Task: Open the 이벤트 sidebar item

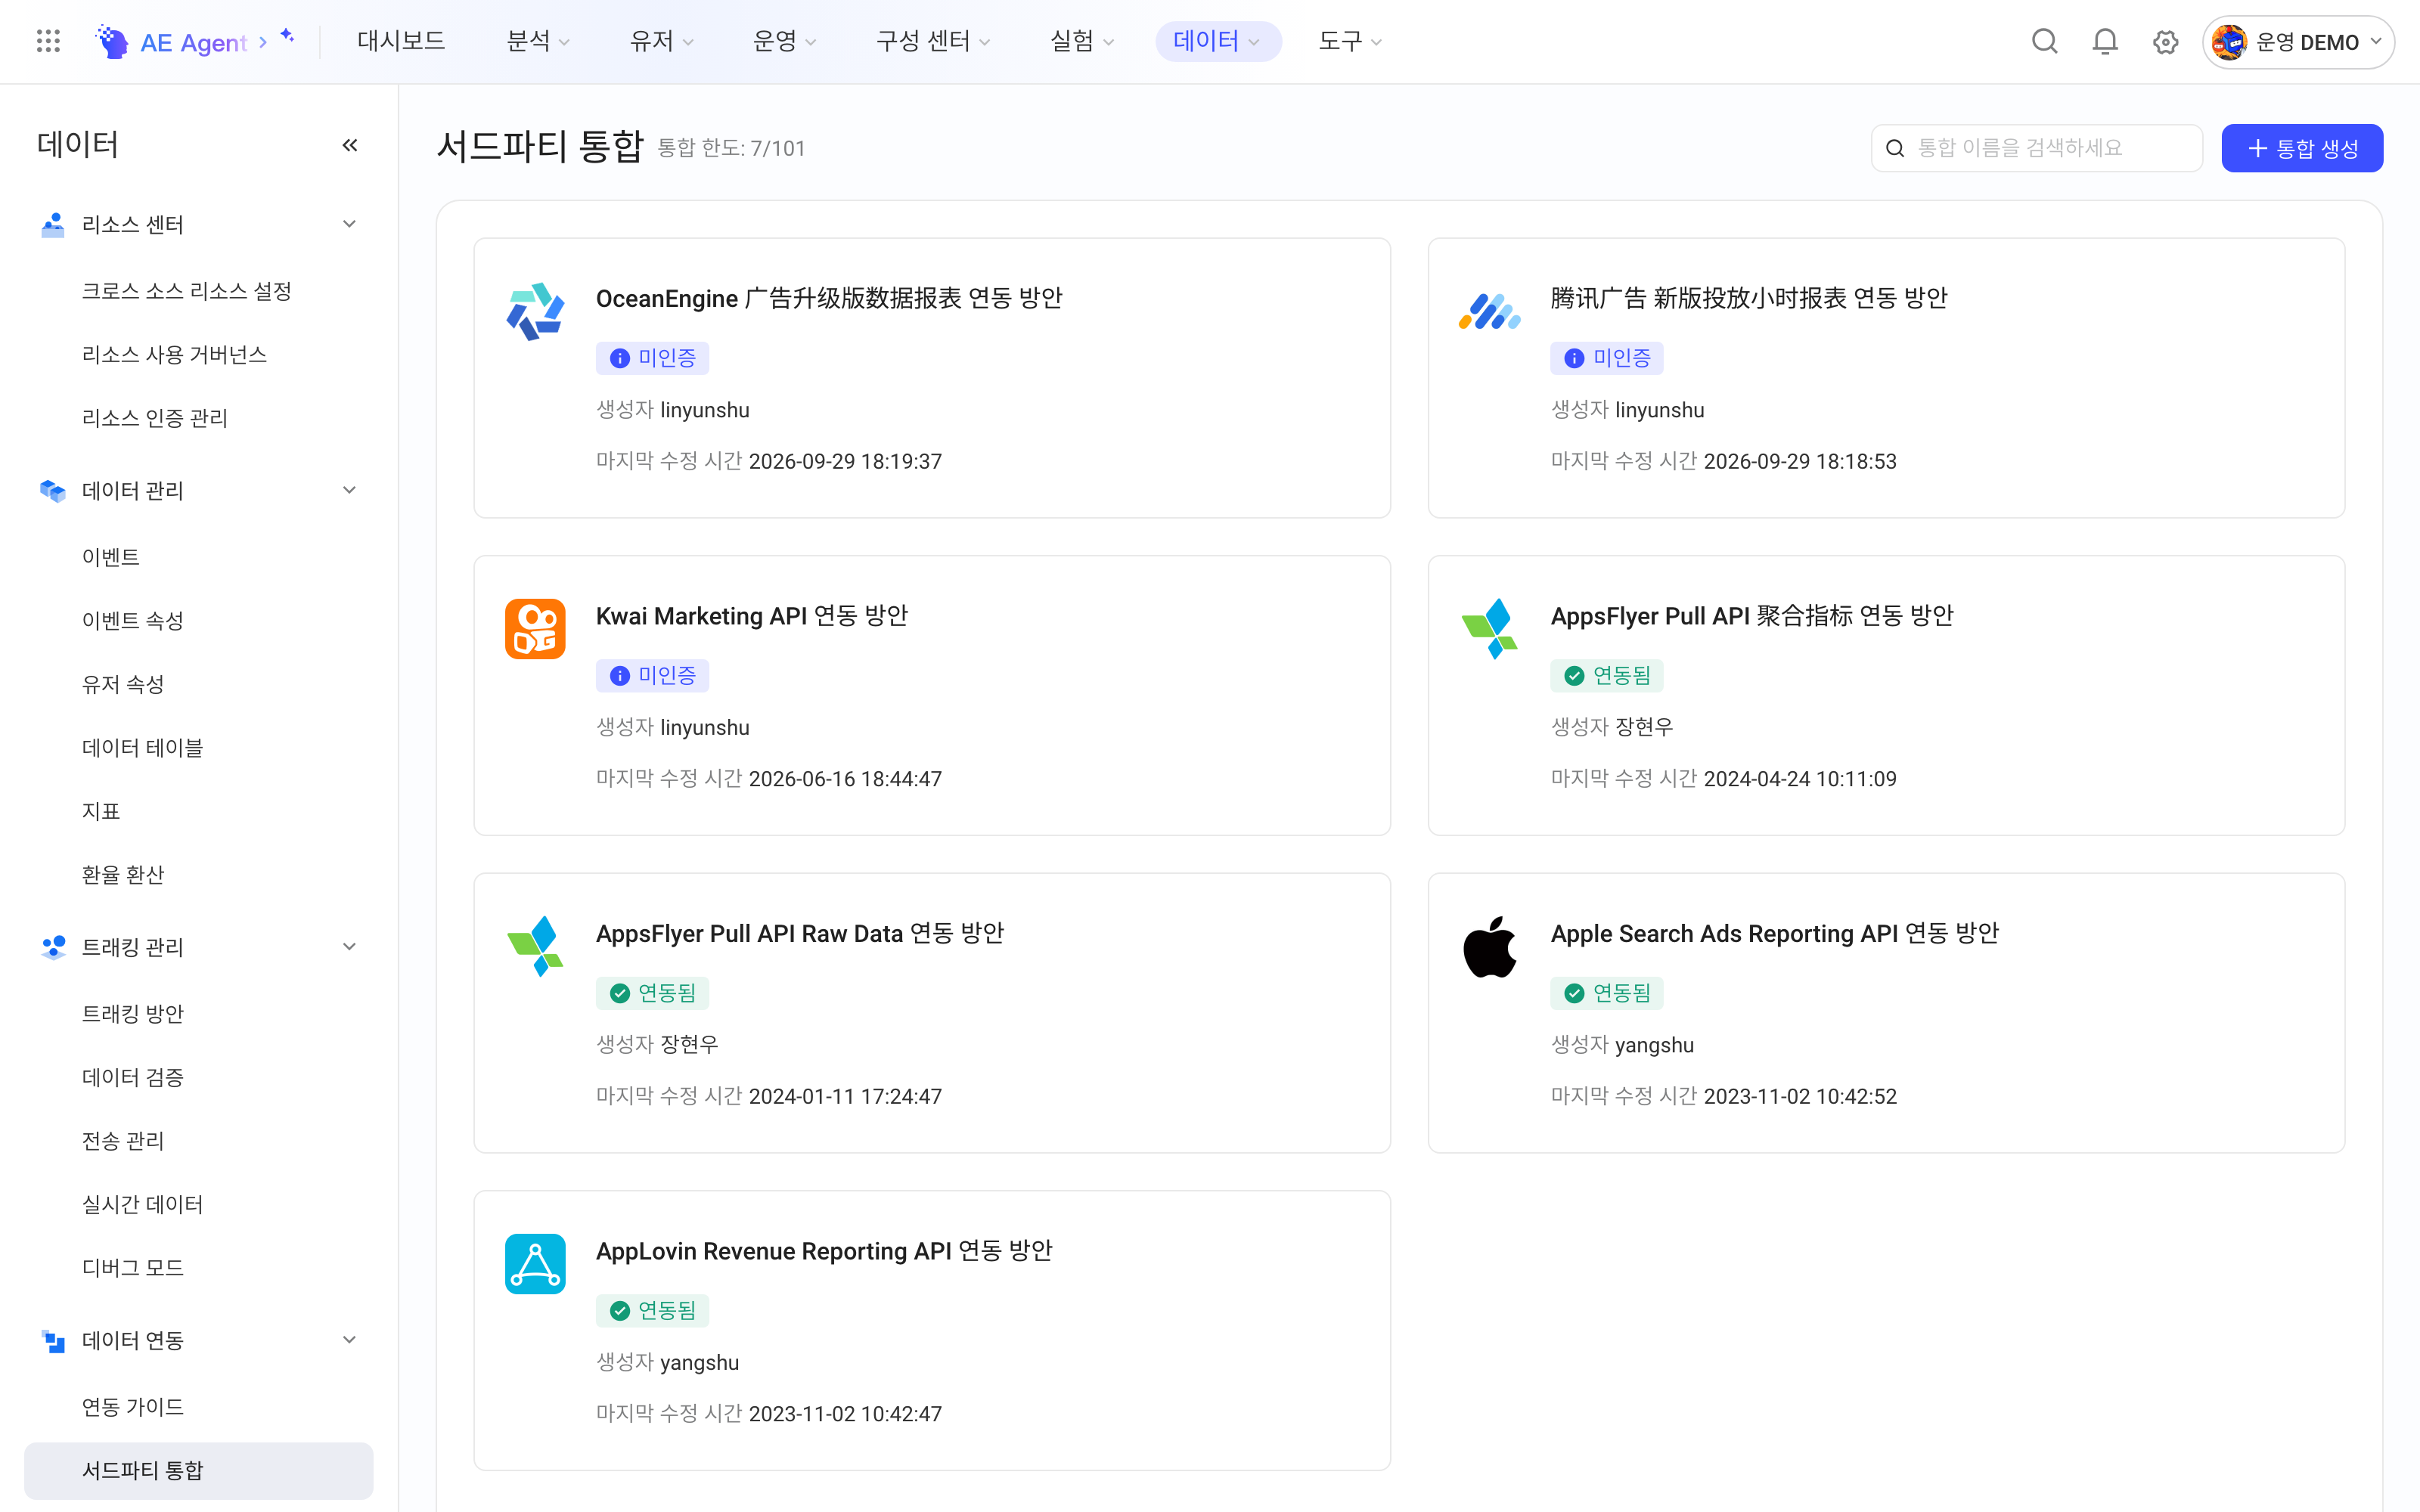Action: tap(111, 557)
